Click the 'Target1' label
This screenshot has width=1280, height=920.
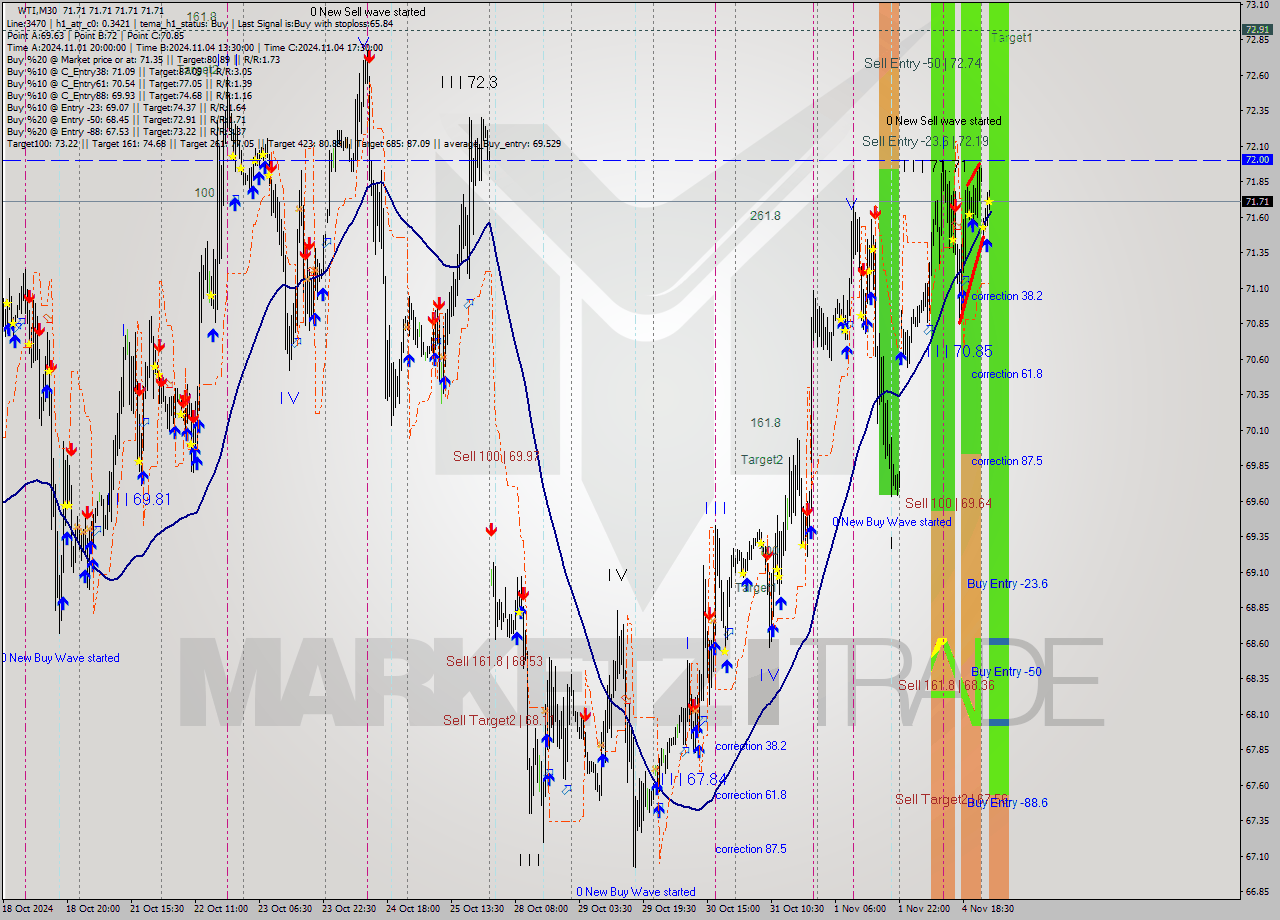[1011, 37]
